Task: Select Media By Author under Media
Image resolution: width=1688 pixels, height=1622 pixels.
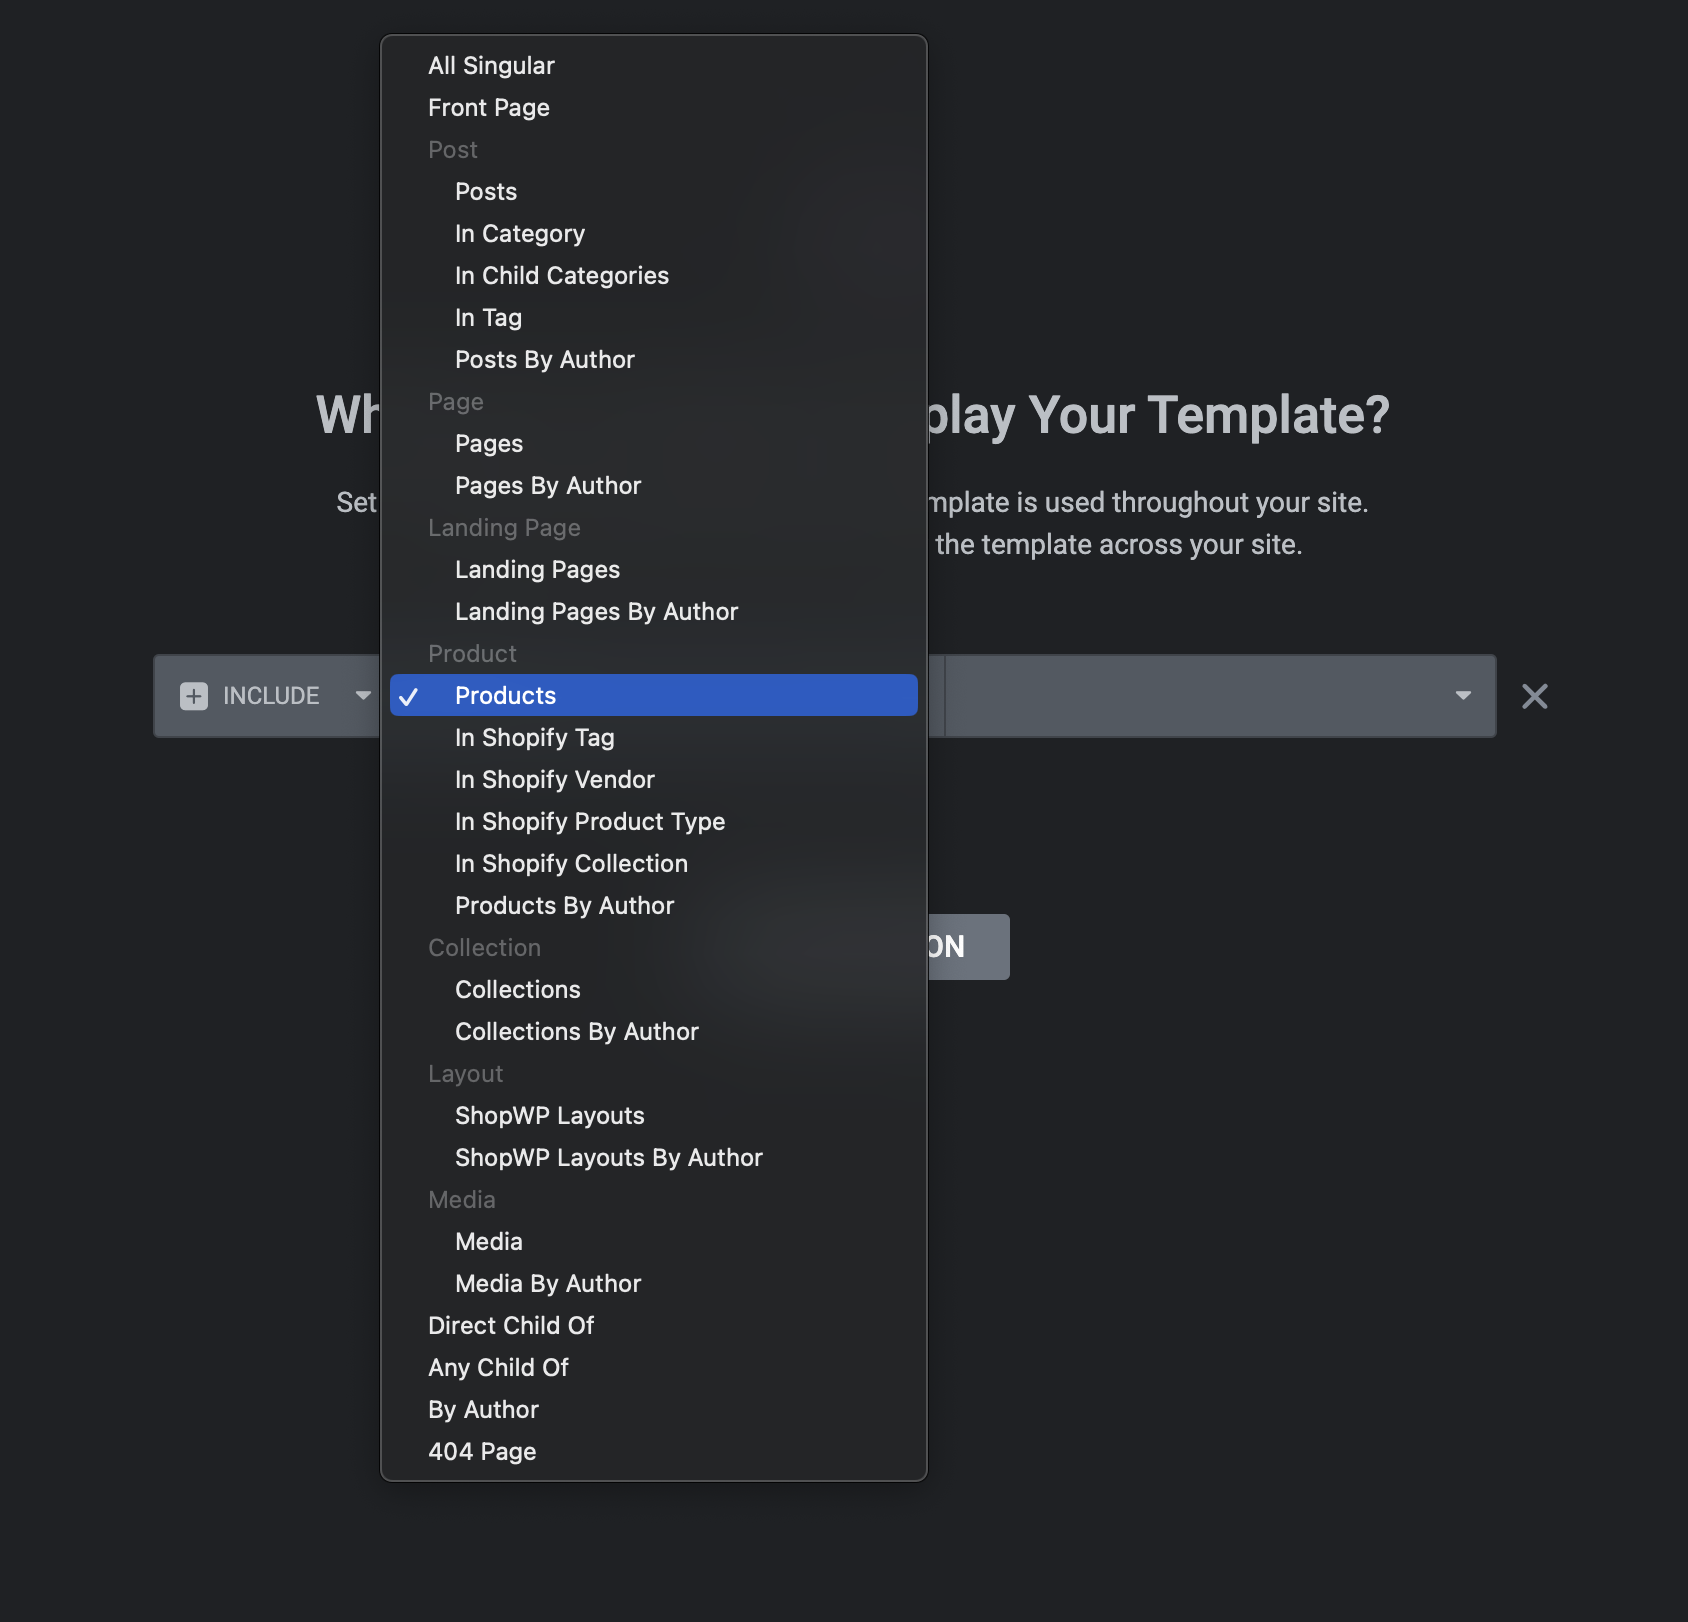Action: tap(548, 1283)
